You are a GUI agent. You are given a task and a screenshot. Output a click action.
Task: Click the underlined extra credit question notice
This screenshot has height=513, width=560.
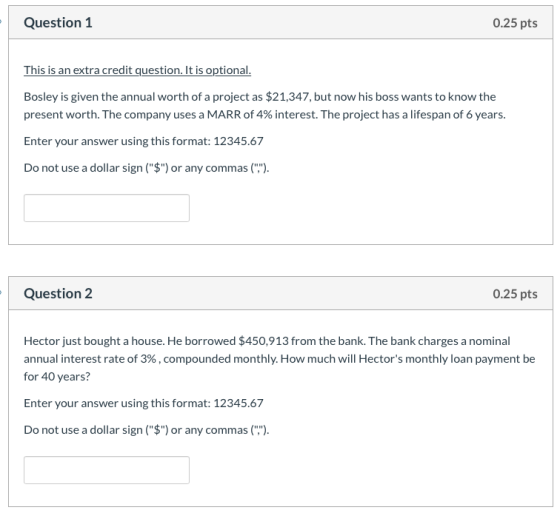click(x=137, y=70)
